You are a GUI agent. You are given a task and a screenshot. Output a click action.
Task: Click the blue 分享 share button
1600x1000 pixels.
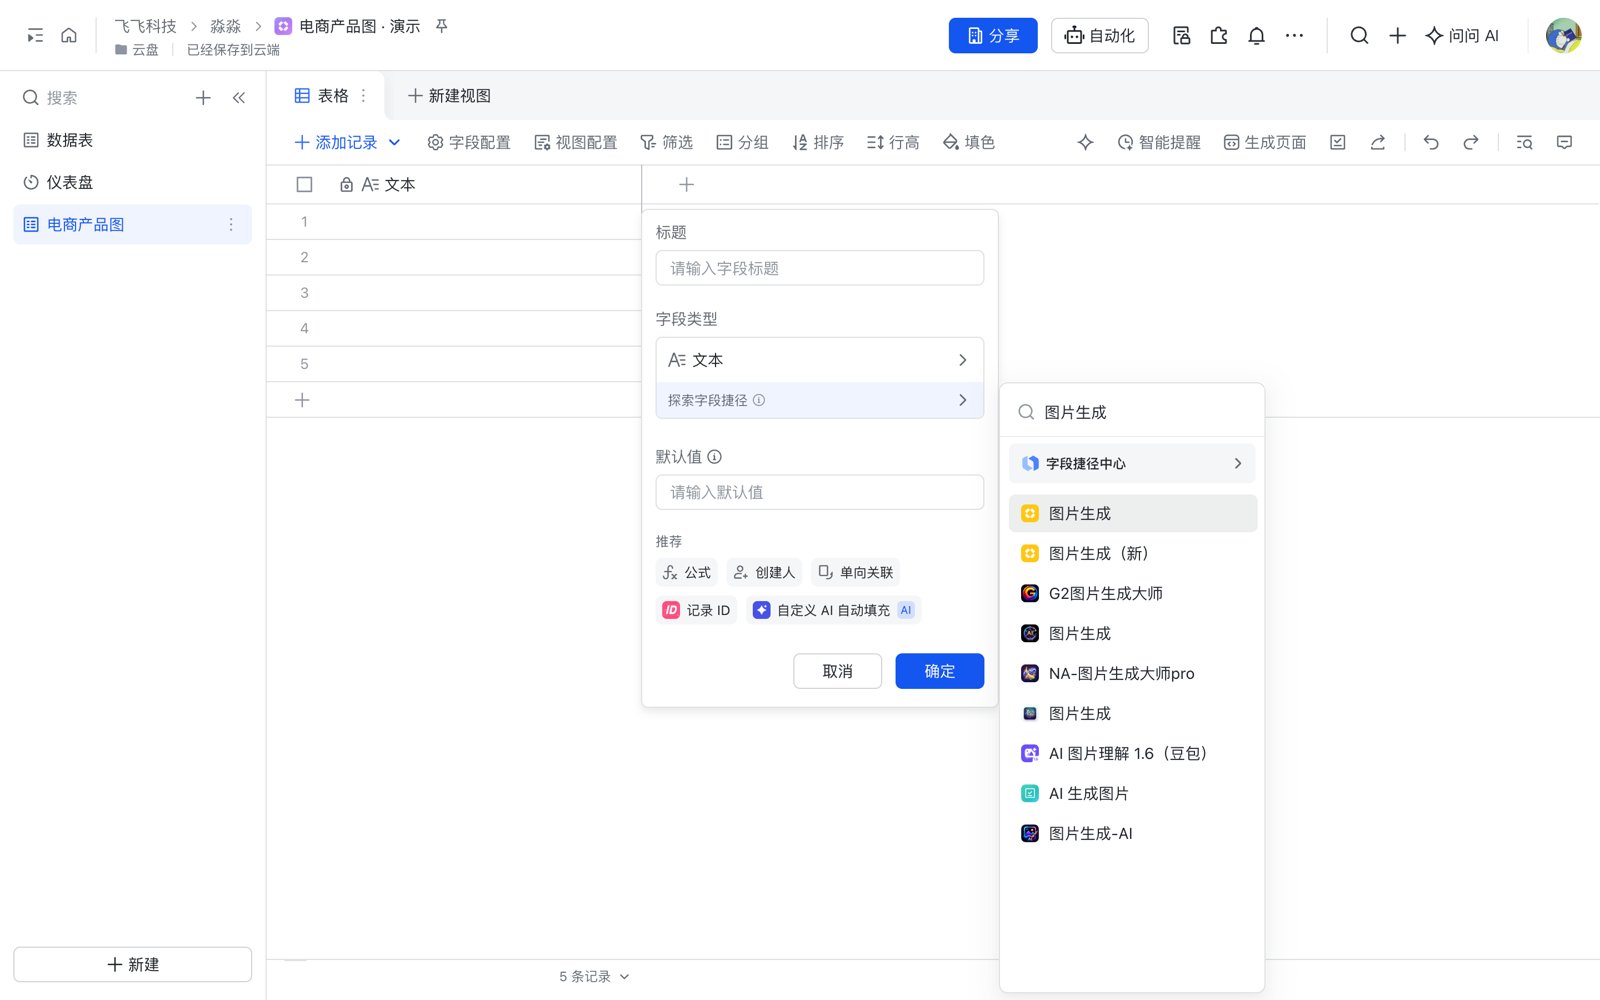993,36
